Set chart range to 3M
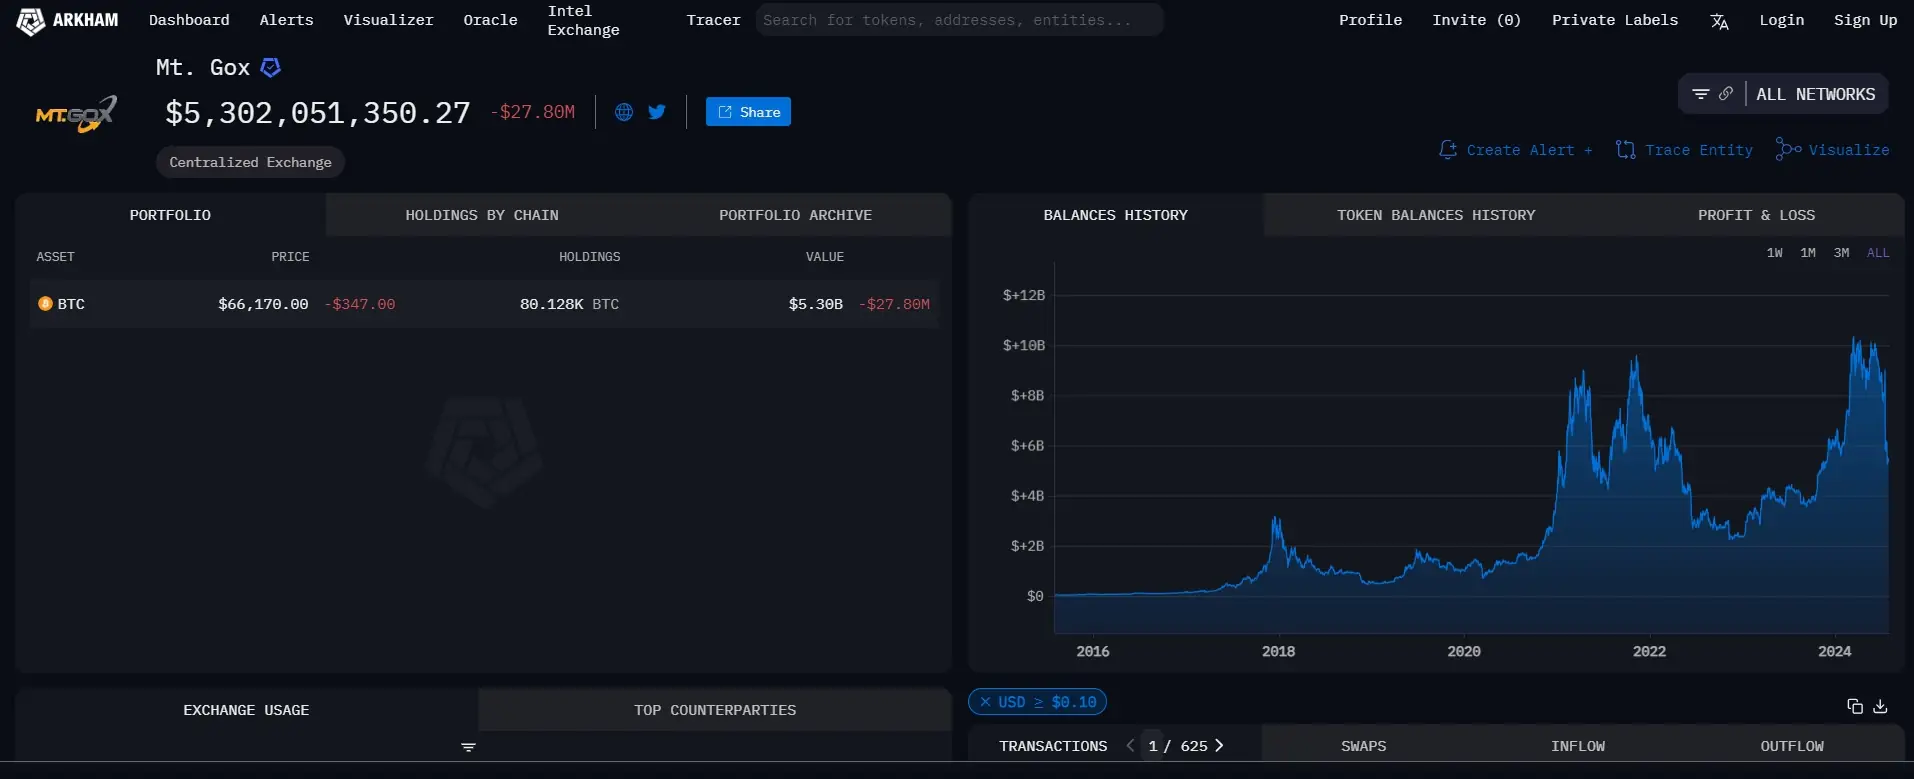Screen dimensions: 1914x779 point(1841,253)
